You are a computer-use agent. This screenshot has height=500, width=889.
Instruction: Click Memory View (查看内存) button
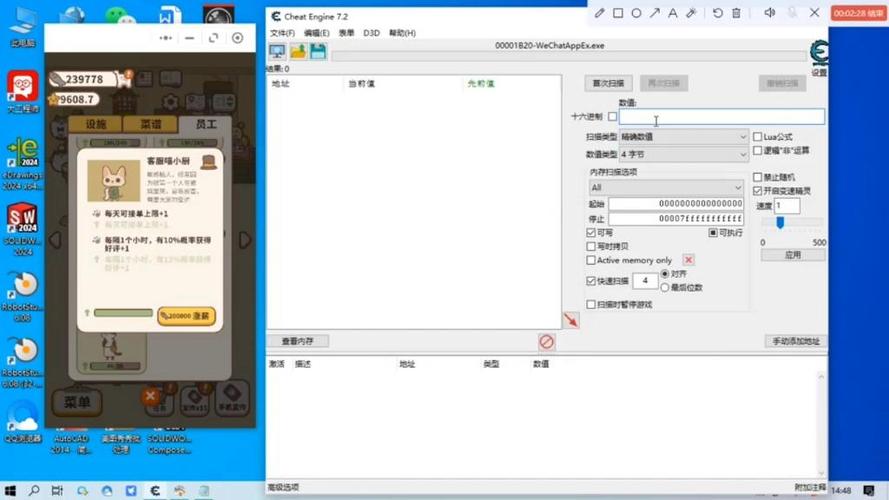(298, 341)
